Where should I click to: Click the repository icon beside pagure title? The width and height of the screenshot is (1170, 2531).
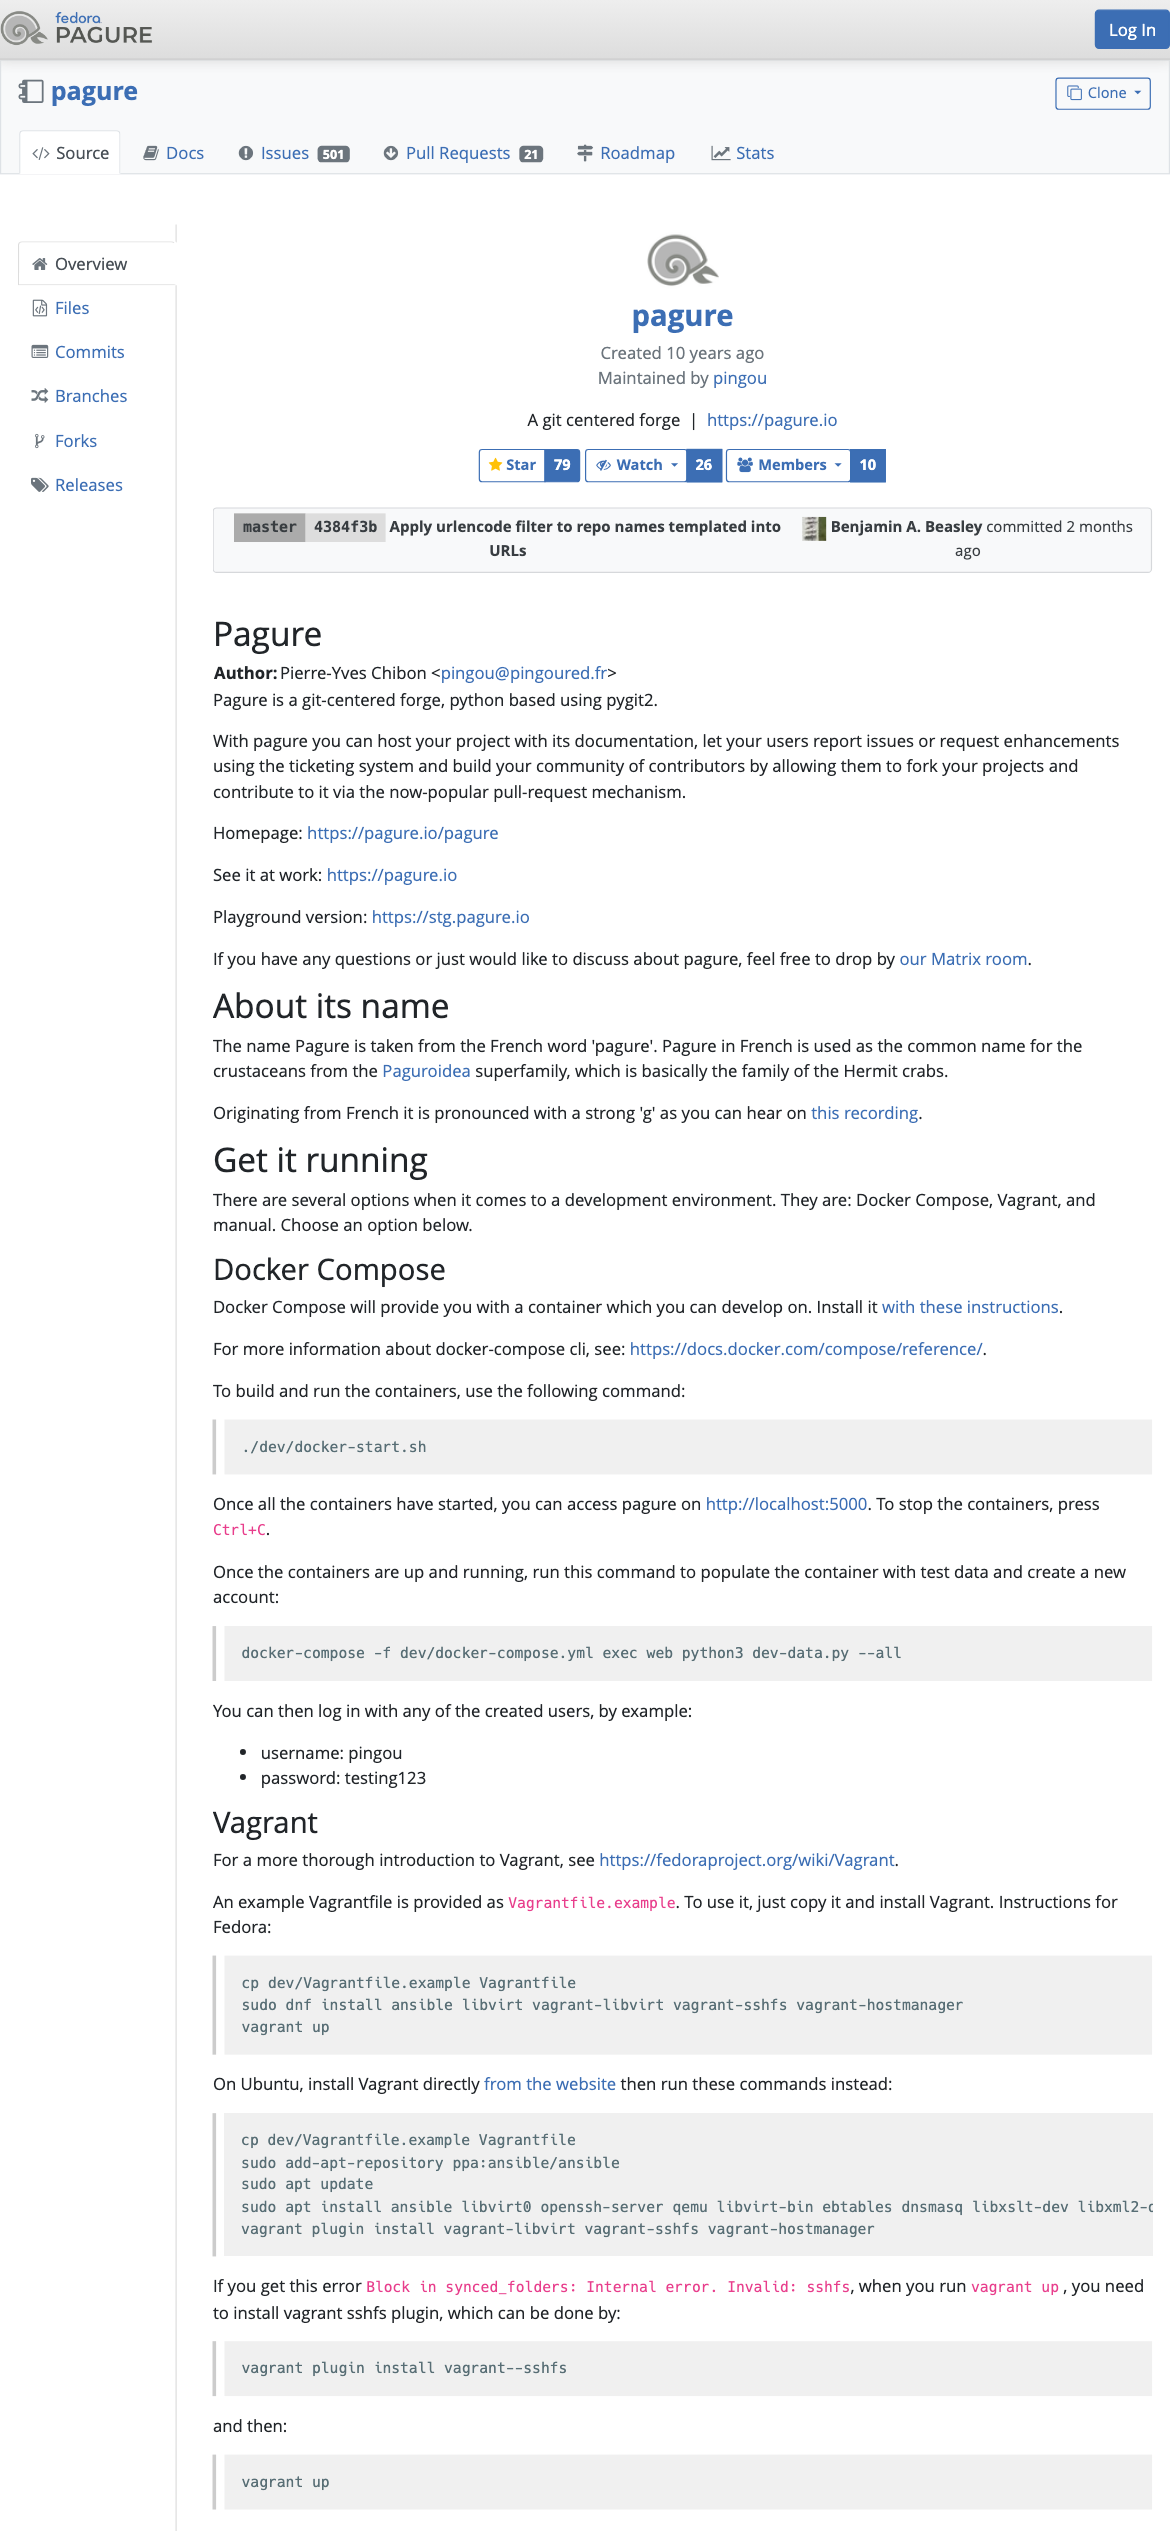click(x=31, y=92)
